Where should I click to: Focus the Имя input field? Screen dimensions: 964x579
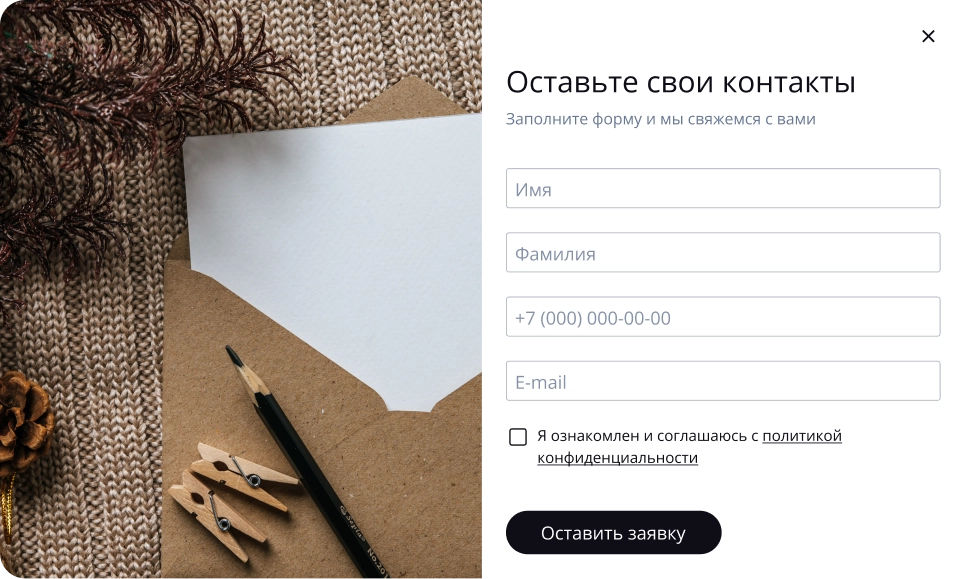tap(723, 188)
